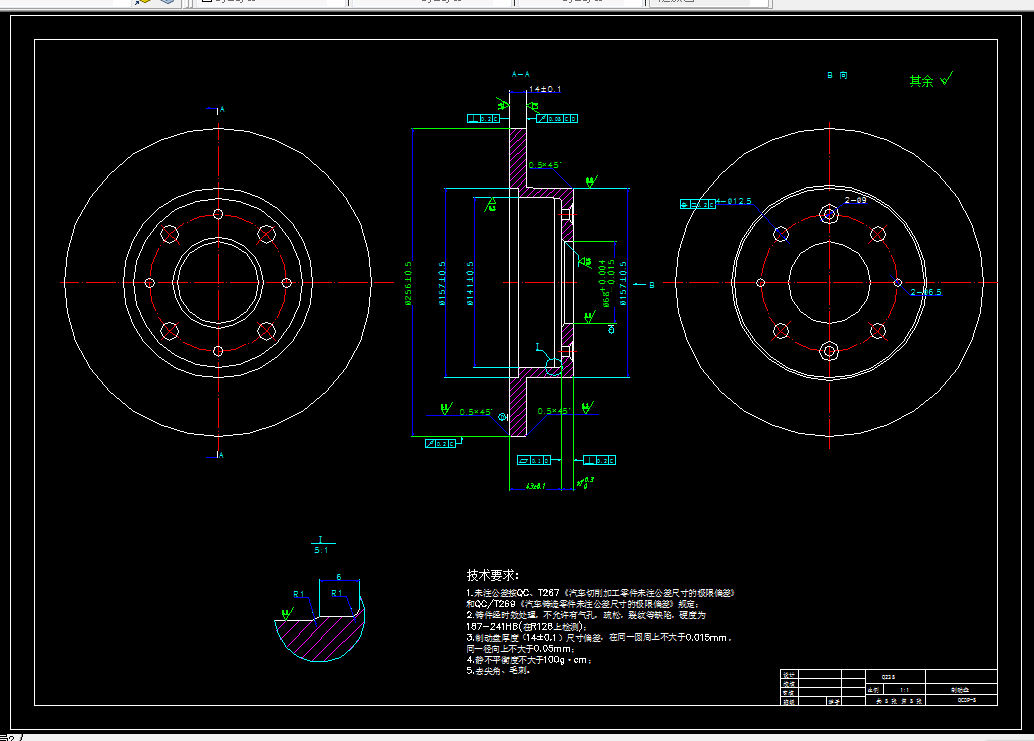Select the '14±0.1' thickness dimension
Screen dimensions: 1034x741
click(x=545, y=89)
